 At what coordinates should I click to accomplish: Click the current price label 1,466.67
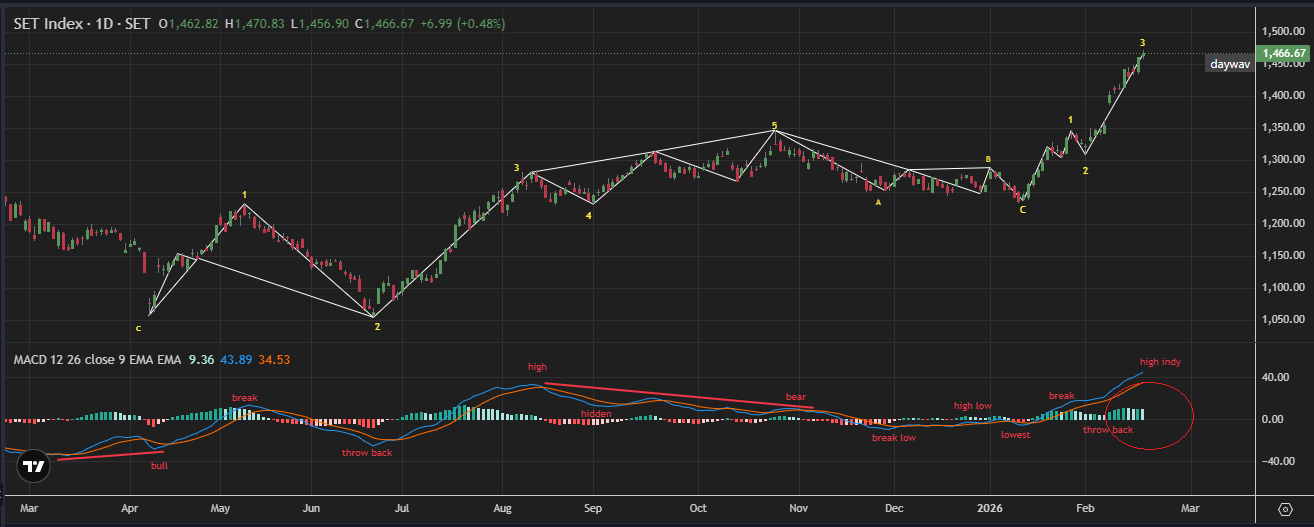tap(1284, 53)
